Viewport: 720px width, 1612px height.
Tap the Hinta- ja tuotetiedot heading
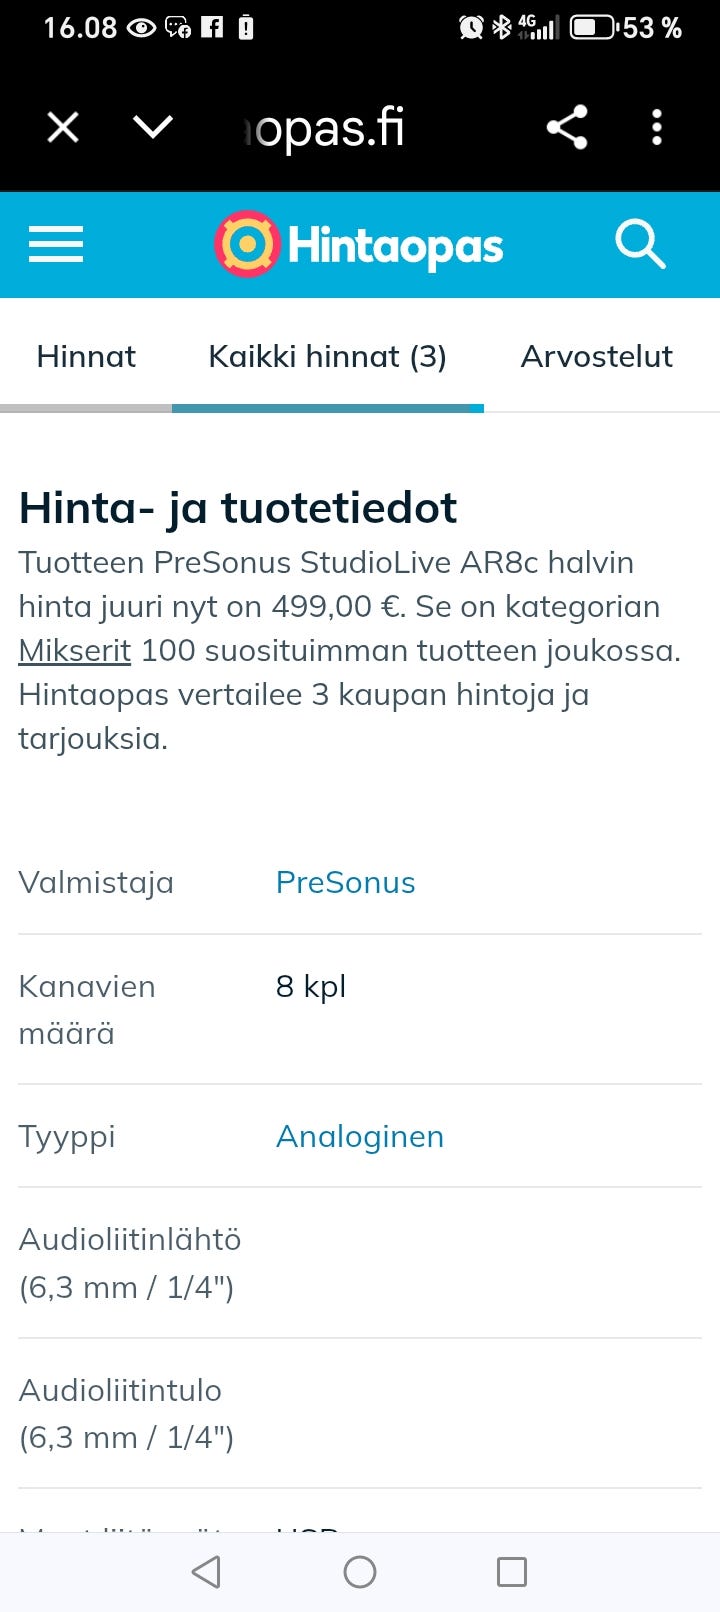click(x=238, y=508)
